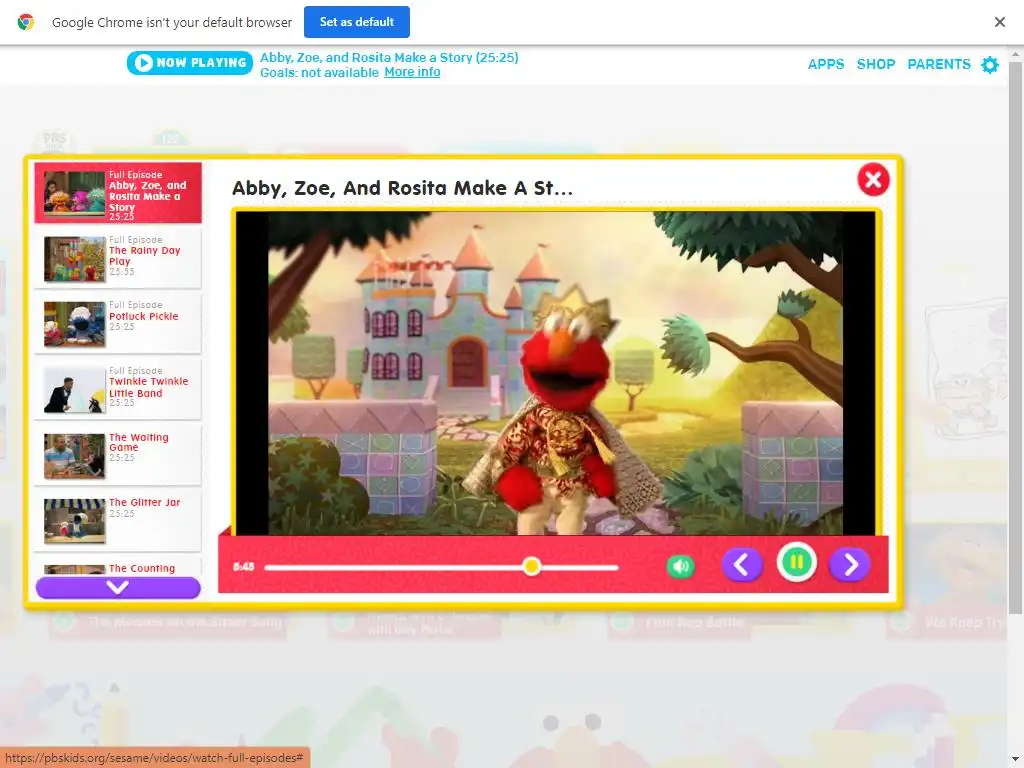Play the Potluck Pickle episode
The width and height of the screenshot is (1024, 768).
pos(118,324)
